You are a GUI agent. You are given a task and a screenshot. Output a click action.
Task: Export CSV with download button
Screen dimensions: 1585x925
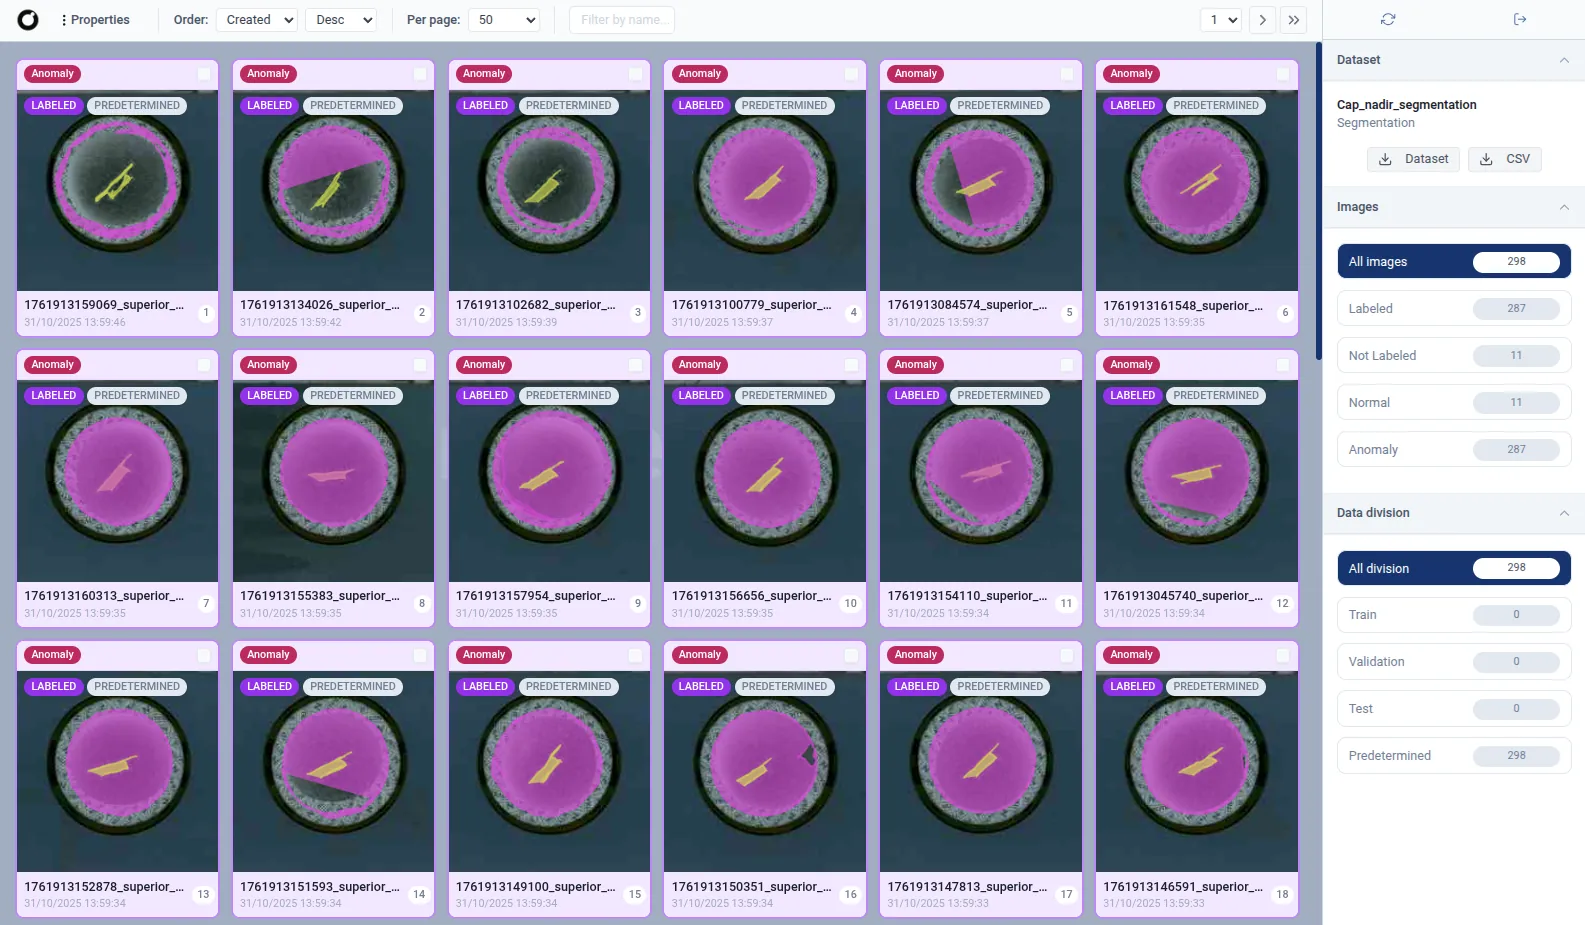click(1504, 159)
